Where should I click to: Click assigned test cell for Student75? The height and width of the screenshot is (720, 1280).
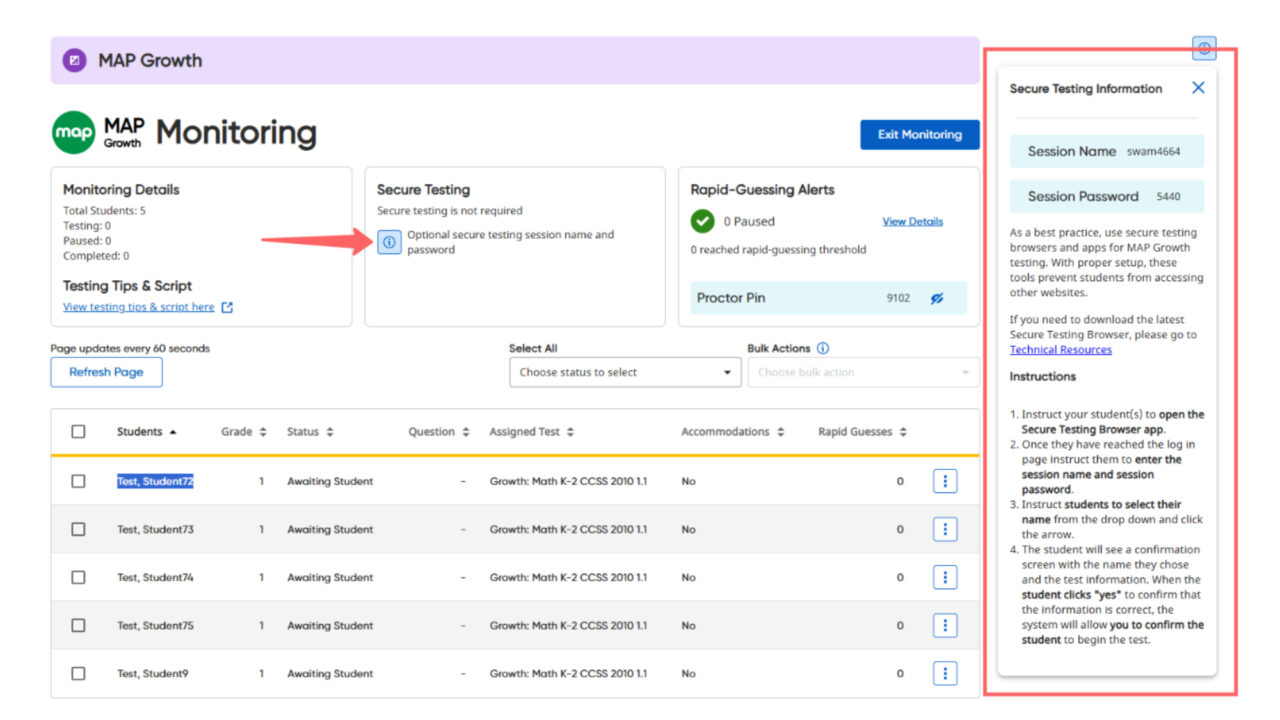[x=568, y=625]
